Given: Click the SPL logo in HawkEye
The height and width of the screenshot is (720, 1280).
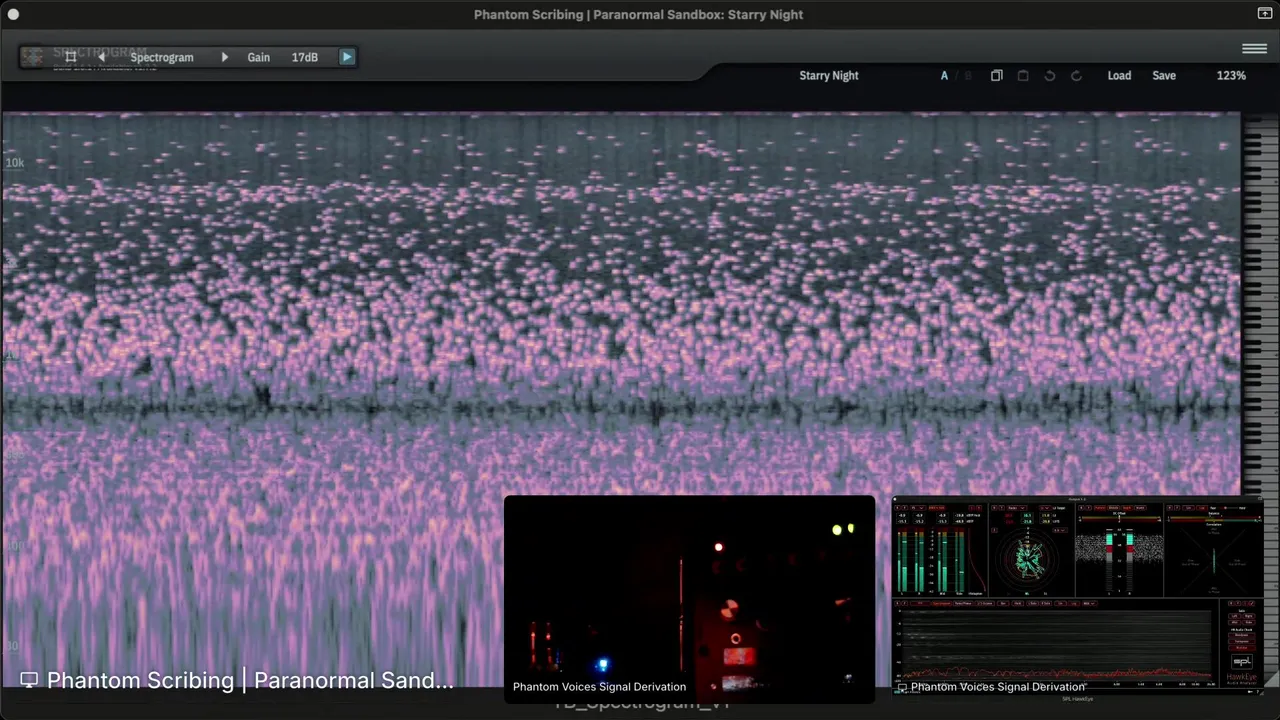Looking at the screenshot, I should 1242,662.
